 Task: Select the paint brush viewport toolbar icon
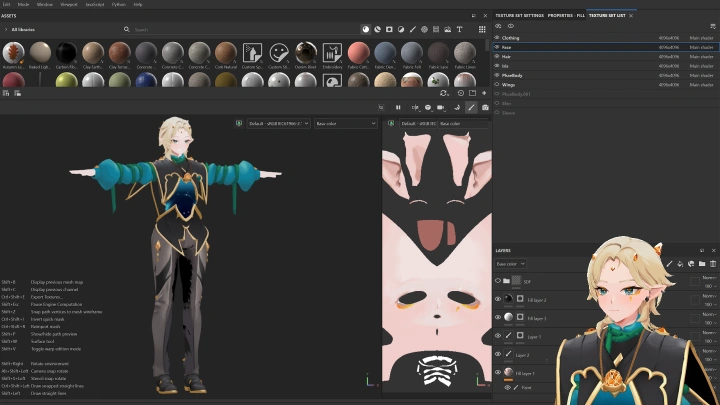471,107
